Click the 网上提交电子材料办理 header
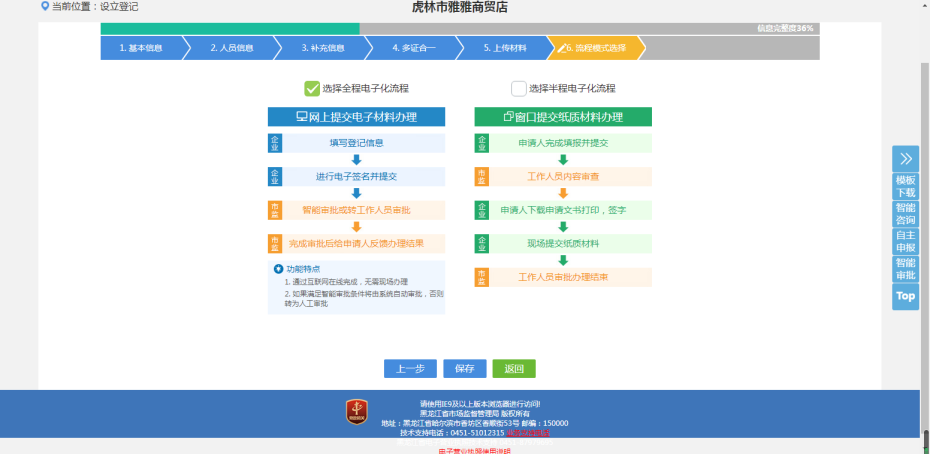930x455 pixels. pos(356,117)
